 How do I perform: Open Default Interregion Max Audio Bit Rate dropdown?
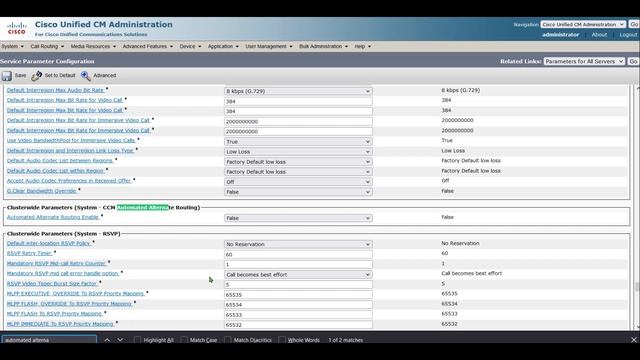click(x=298, y=91)
